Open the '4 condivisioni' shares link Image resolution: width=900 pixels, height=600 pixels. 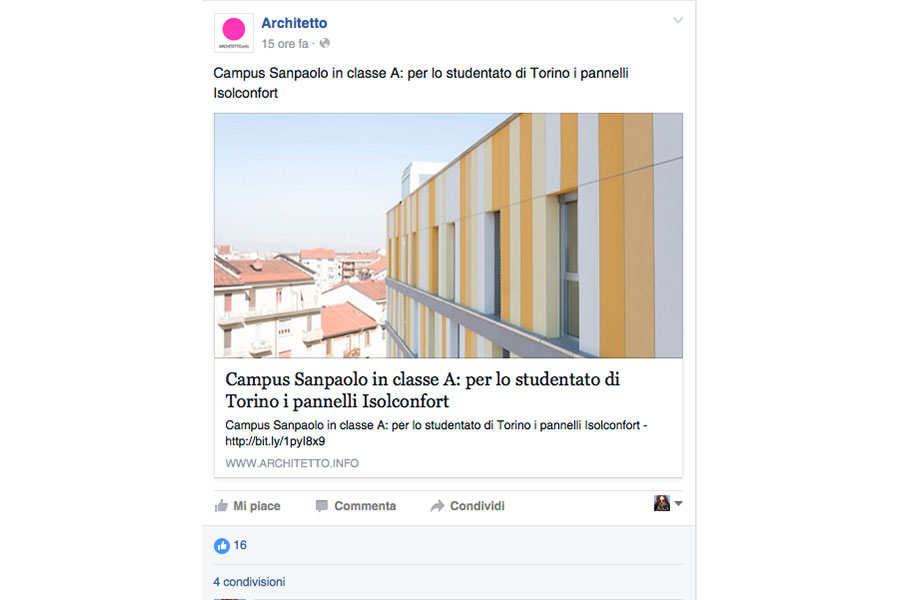click(x=249, y=582)
